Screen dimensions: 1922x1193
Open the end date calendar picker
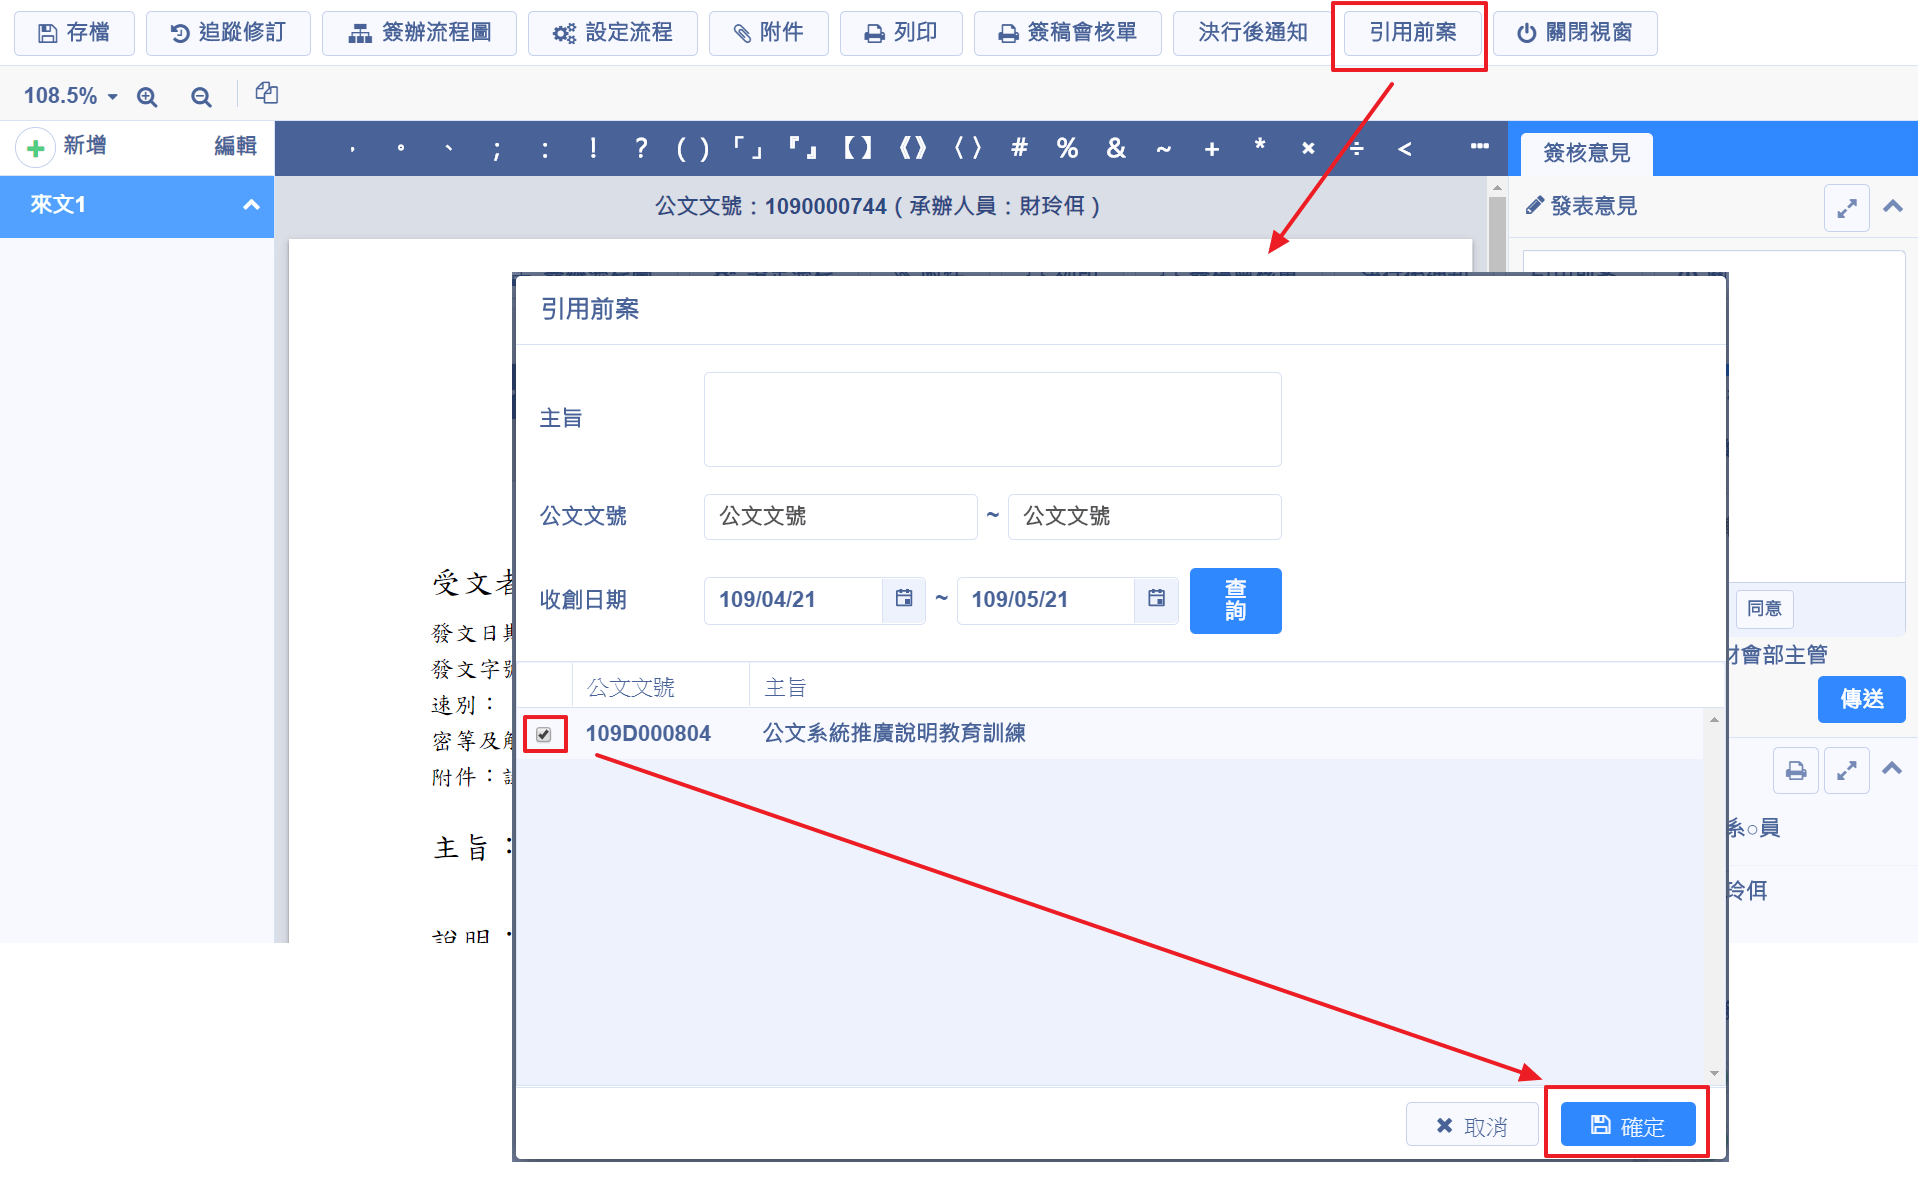(1156, 599)
